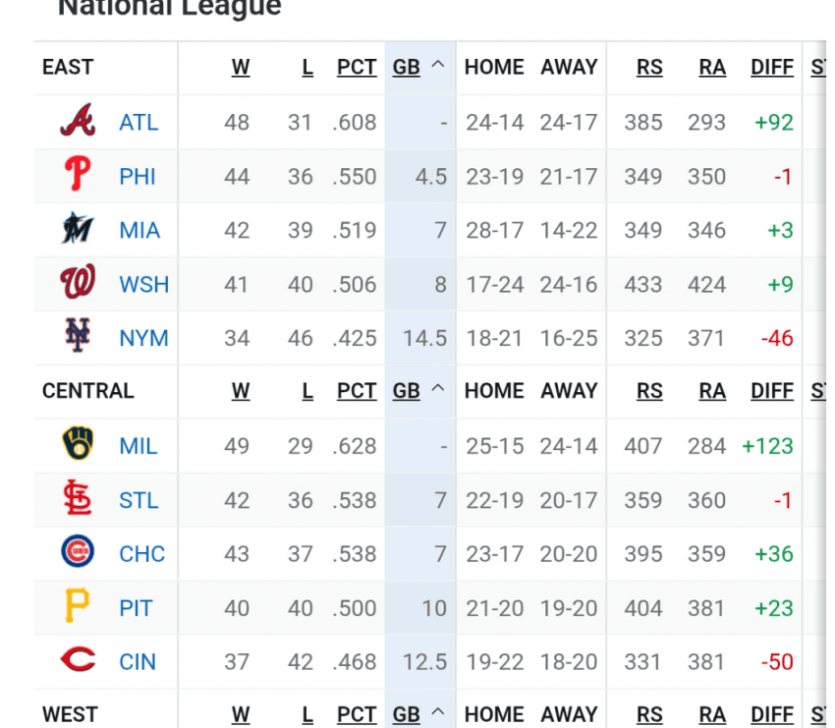Select the Nationals curly W logo
The image size is (835, 728).
click(x=78, y=281)
